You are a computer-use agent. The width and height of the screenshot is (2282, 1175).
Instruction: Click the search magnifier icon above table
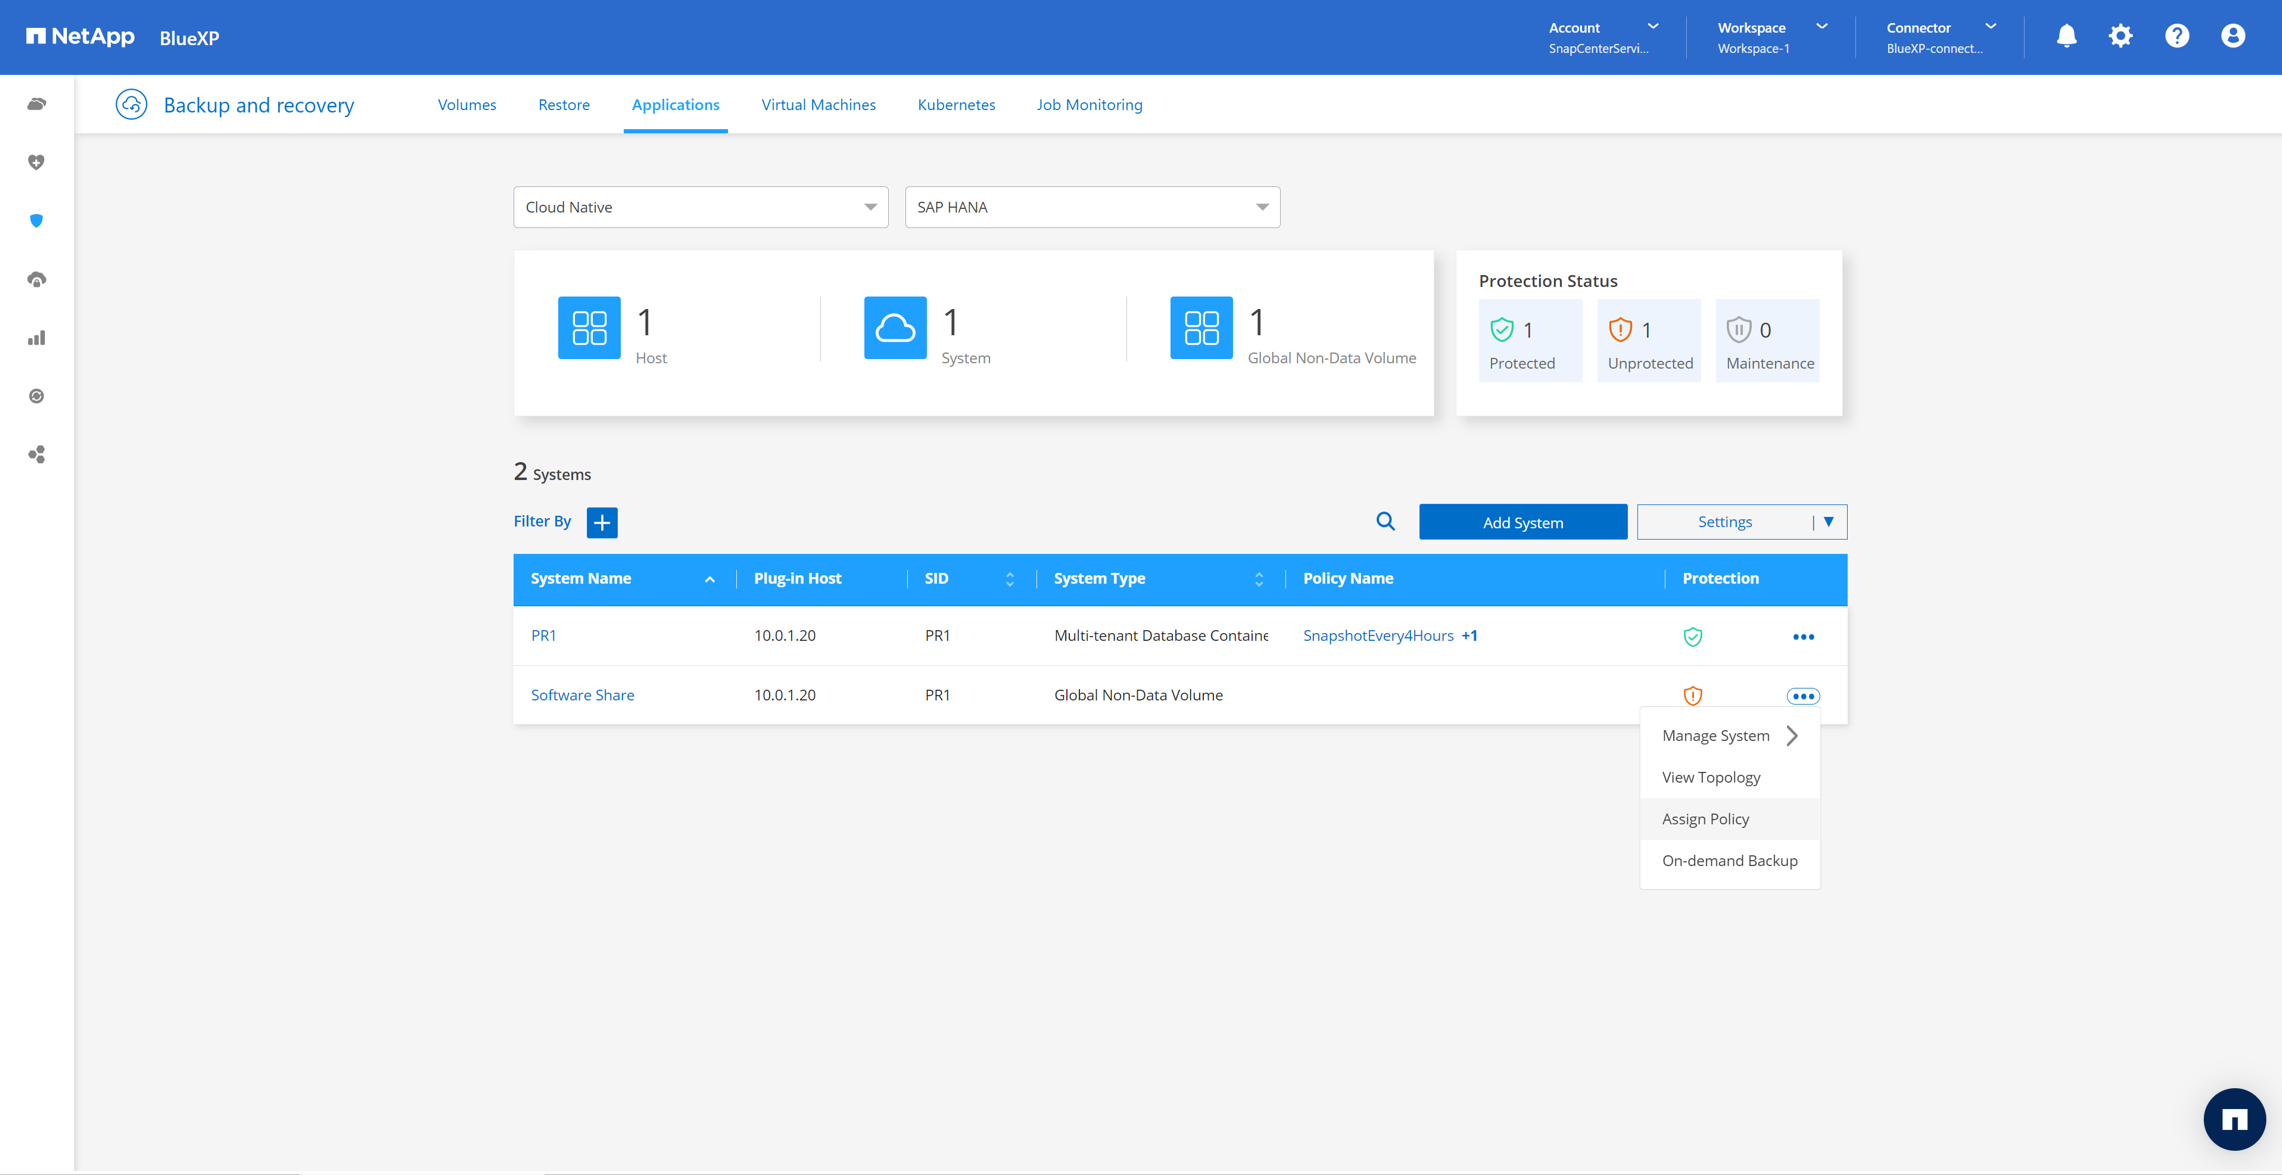pos(1385,521)
